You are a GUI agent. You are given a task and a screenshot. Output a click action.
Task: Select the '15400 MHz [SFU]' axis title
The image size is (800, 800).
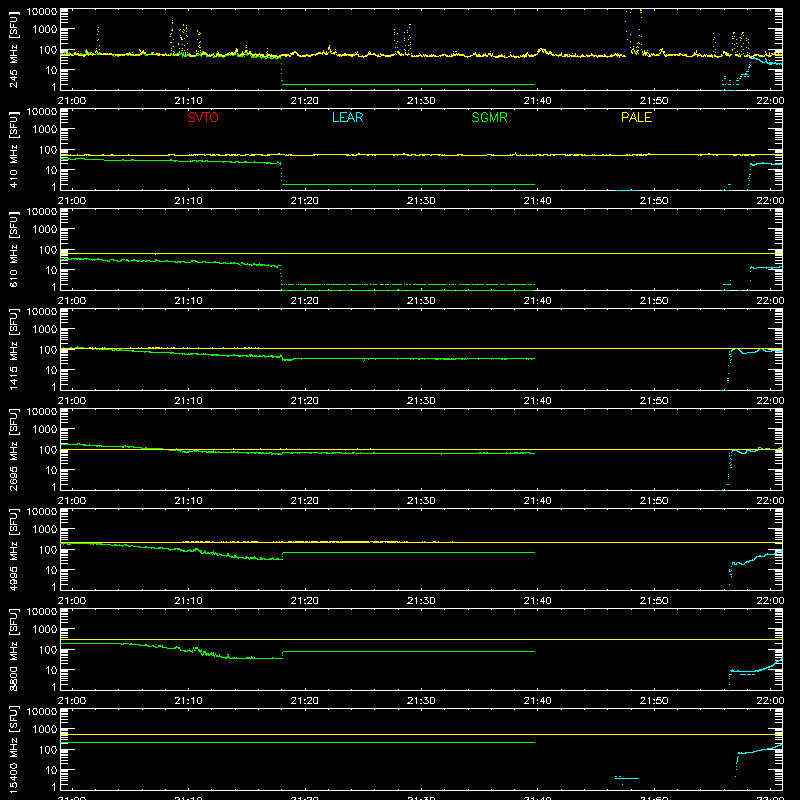[x=14, y=750]
